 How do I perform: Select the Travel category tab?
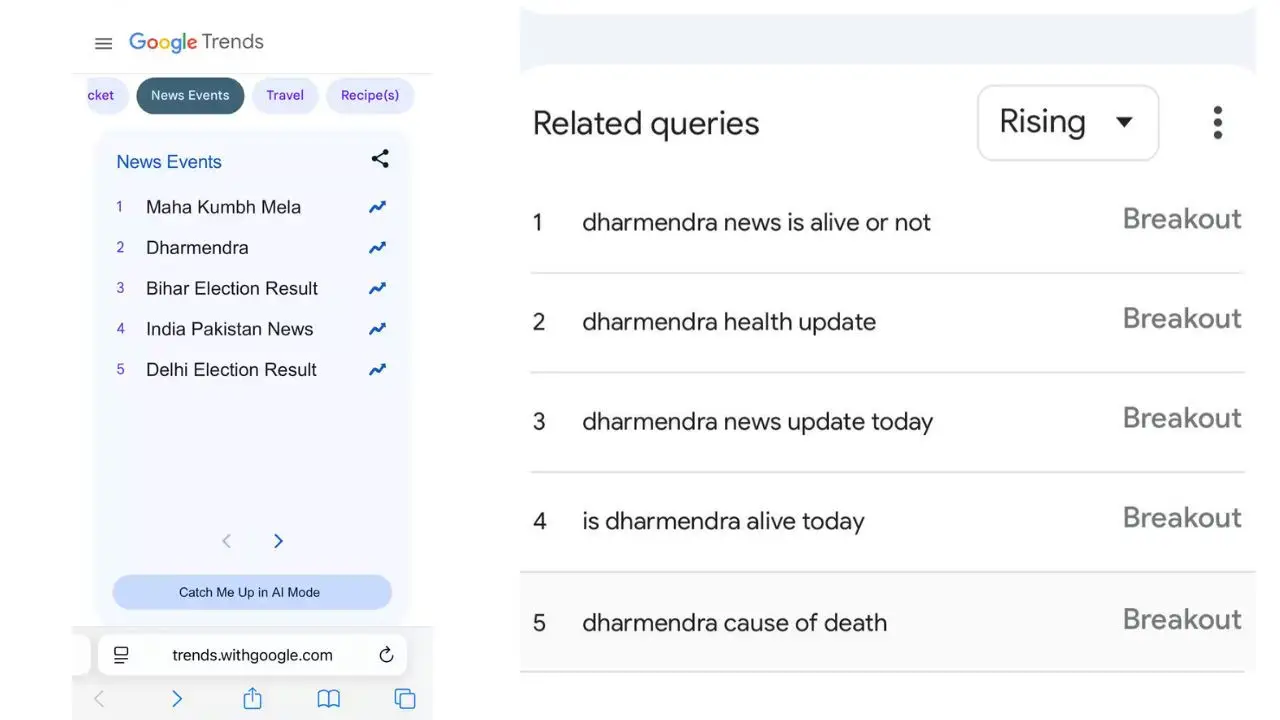[285, 96]
